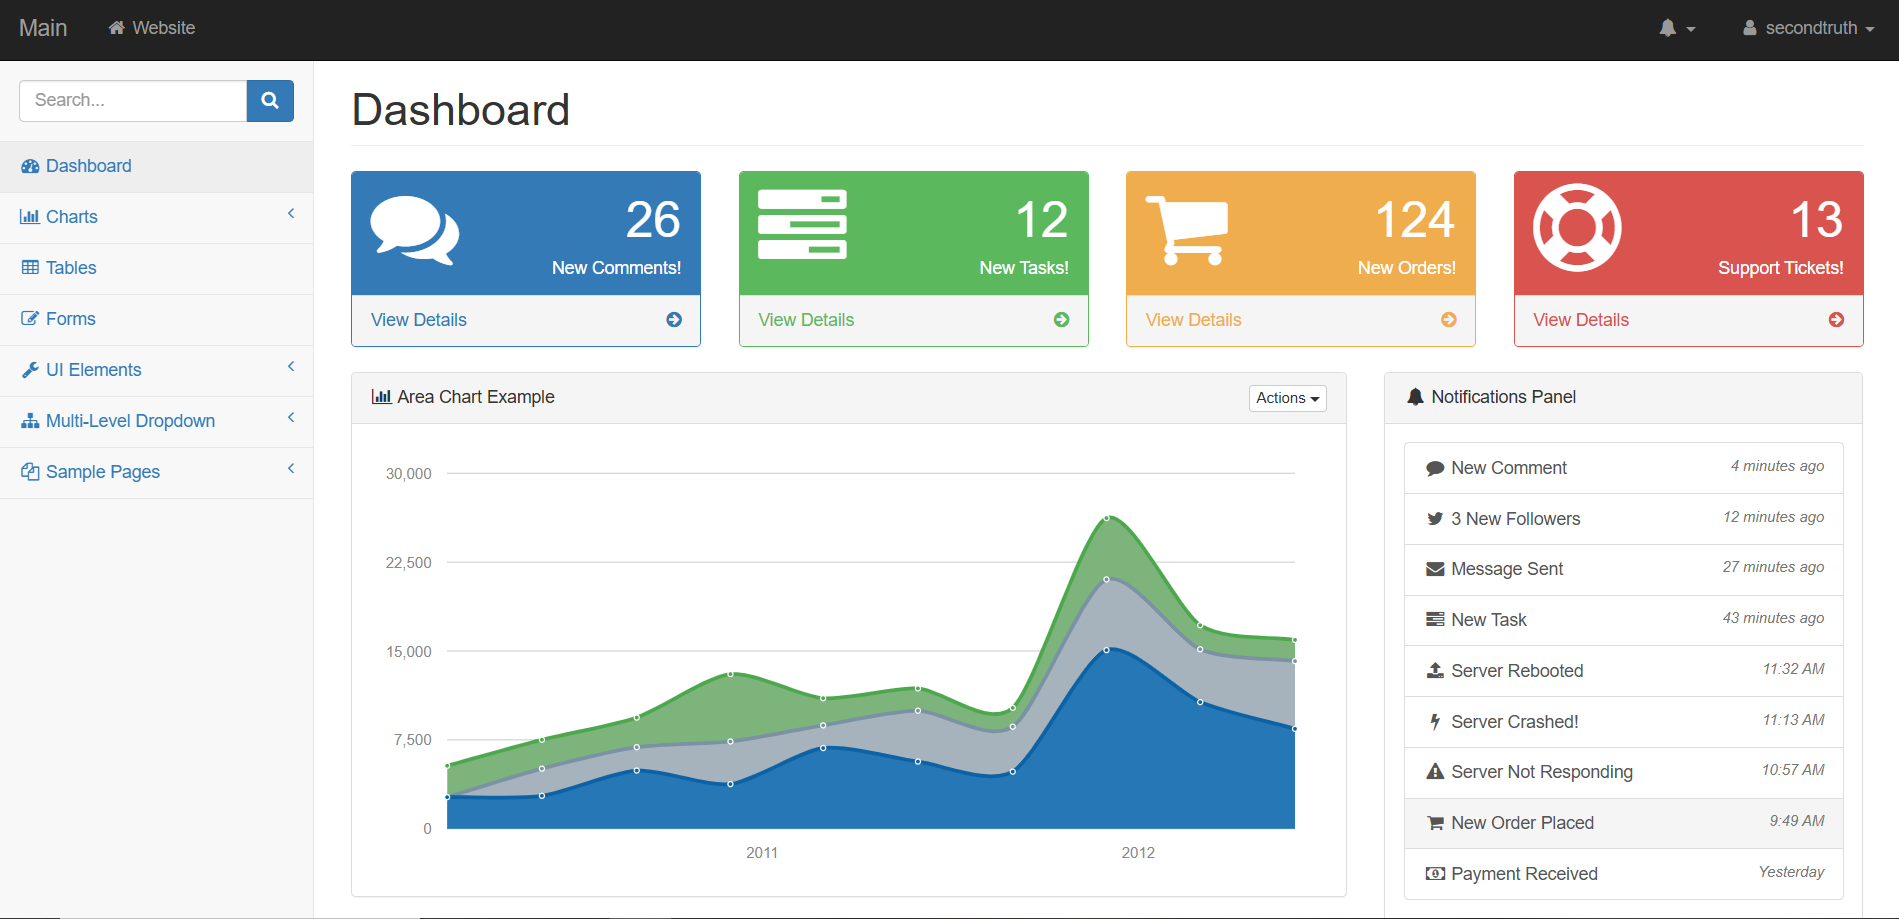Open the New Comment notification
This screenshot has height=919, width=1899.
tap(1624, 468)
